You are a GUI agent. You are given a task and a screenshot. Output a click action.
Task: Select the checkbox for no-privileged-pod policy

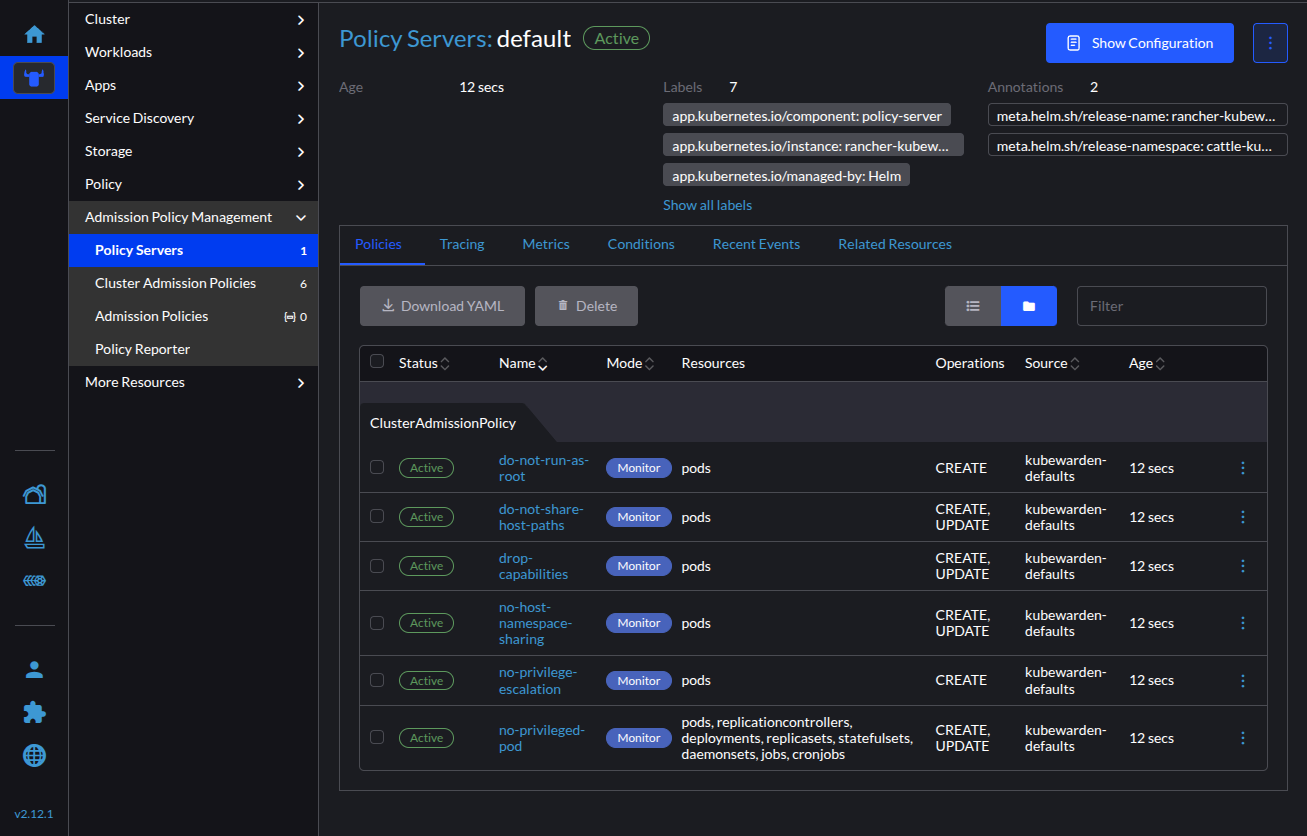click(x=377, y=737)
